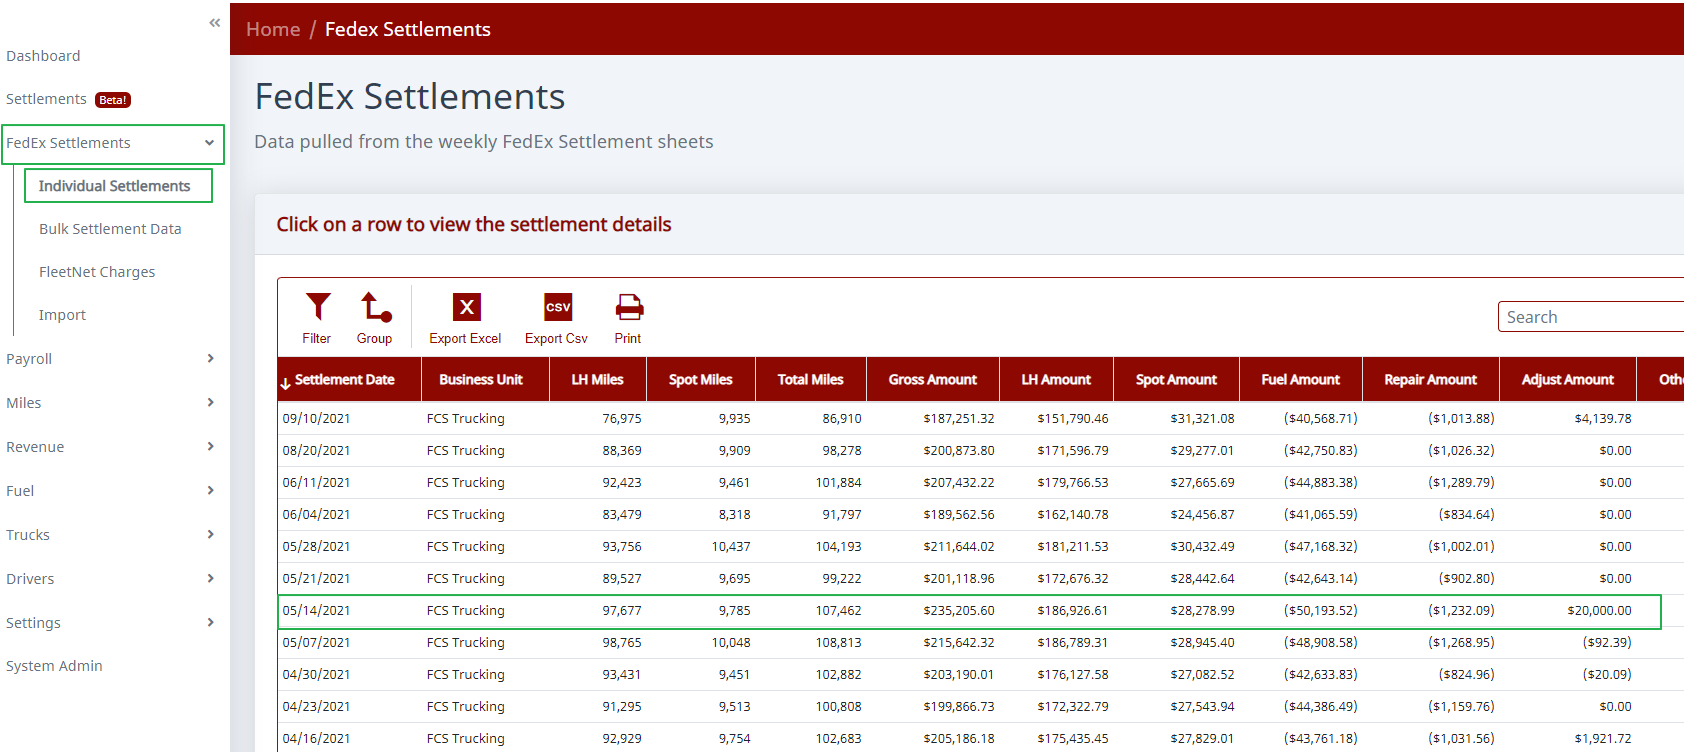
Task: Open FleetNet Charges page
Action: pyautogui.click(x=97, y=272)
